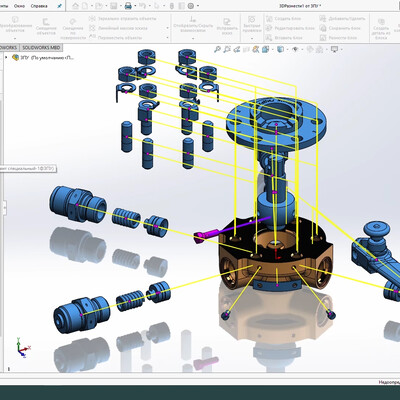
Task: Expand Линейный массив эскиза dropdown arrow
Action: (x=167, y=28)
